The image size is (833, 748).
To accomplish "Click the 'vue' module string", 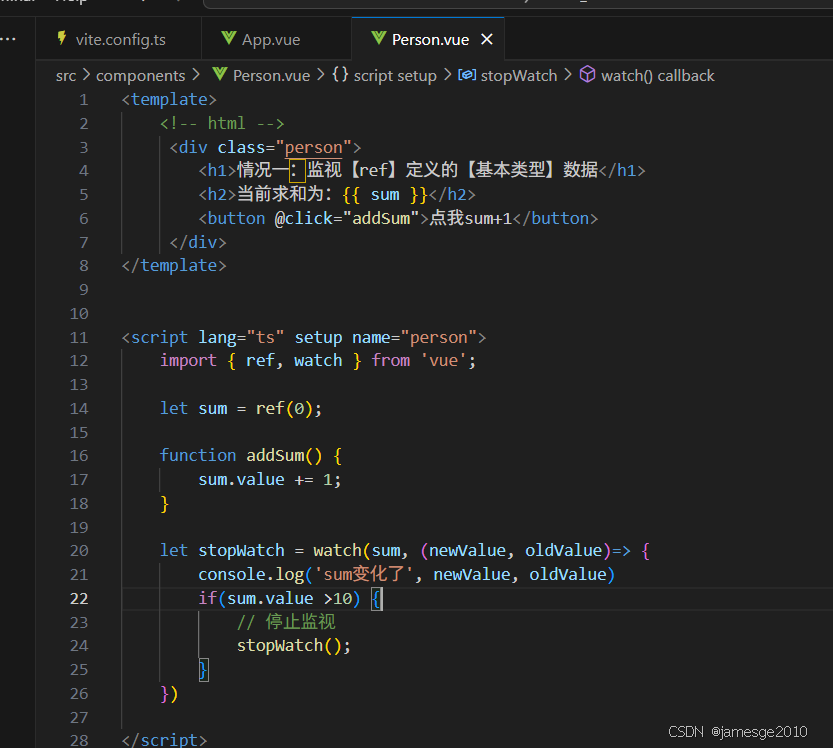I will click(x=444, y=361).
